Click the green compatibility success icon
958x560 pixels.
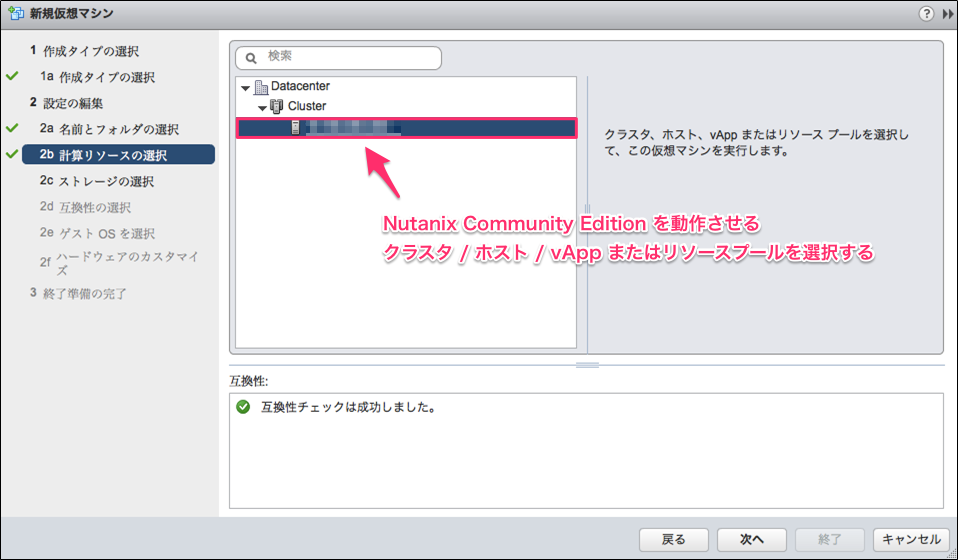tap(243, 407)
